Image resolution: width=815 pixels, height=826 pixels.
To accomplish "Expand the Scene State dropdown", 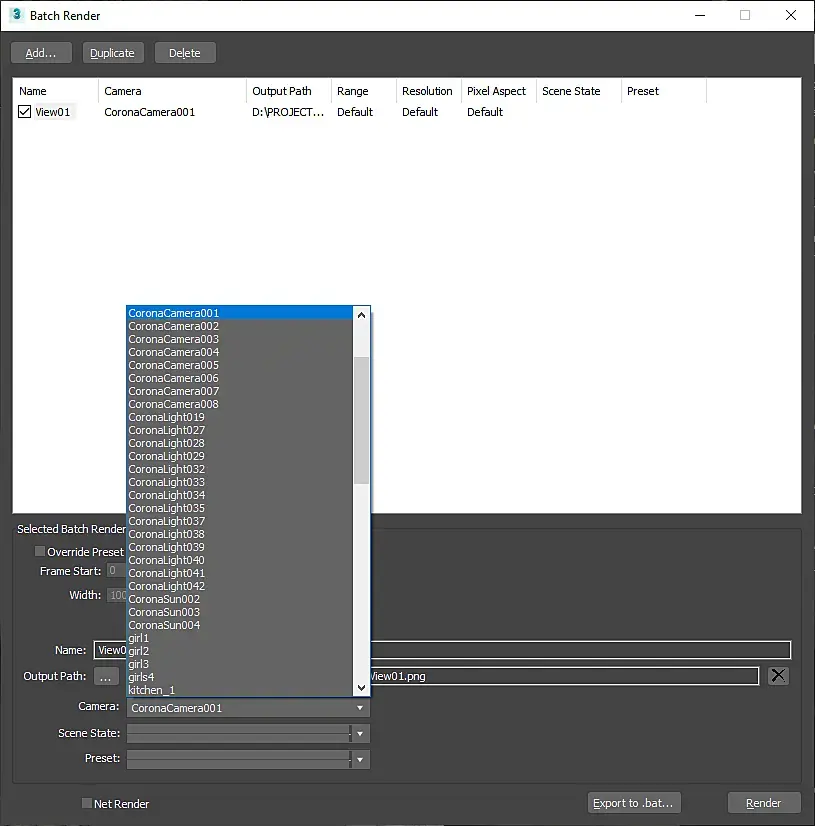I will coord(360,734).
